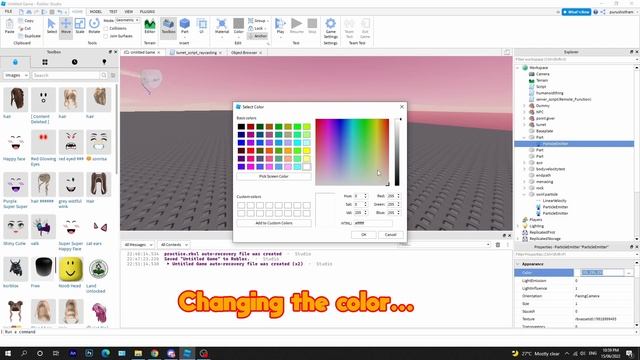Open the Toolbox Creations lightbulb tab

[104, 62]
